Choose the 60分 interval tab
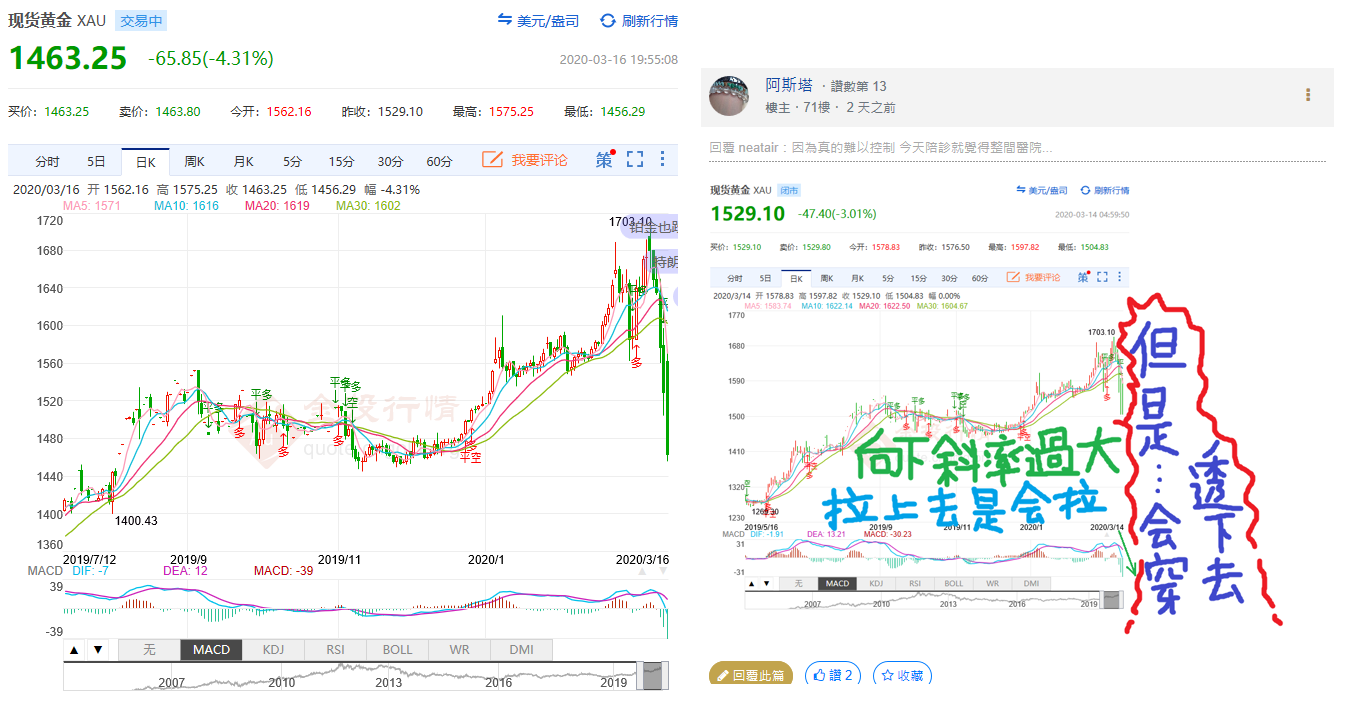Screen dimensions: 1352x711 (x=439, y=161)
